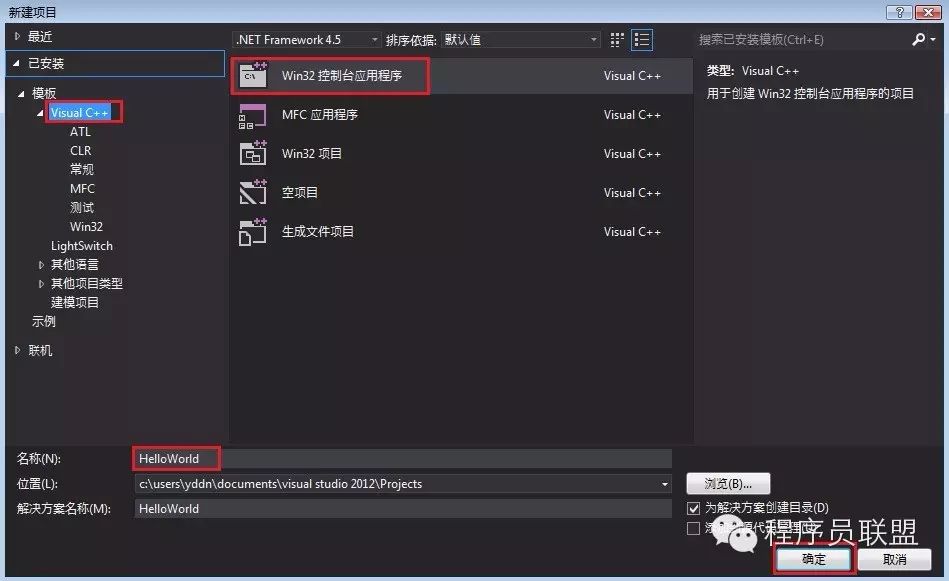Select CLR under Visual C++

tap(80, 151)
